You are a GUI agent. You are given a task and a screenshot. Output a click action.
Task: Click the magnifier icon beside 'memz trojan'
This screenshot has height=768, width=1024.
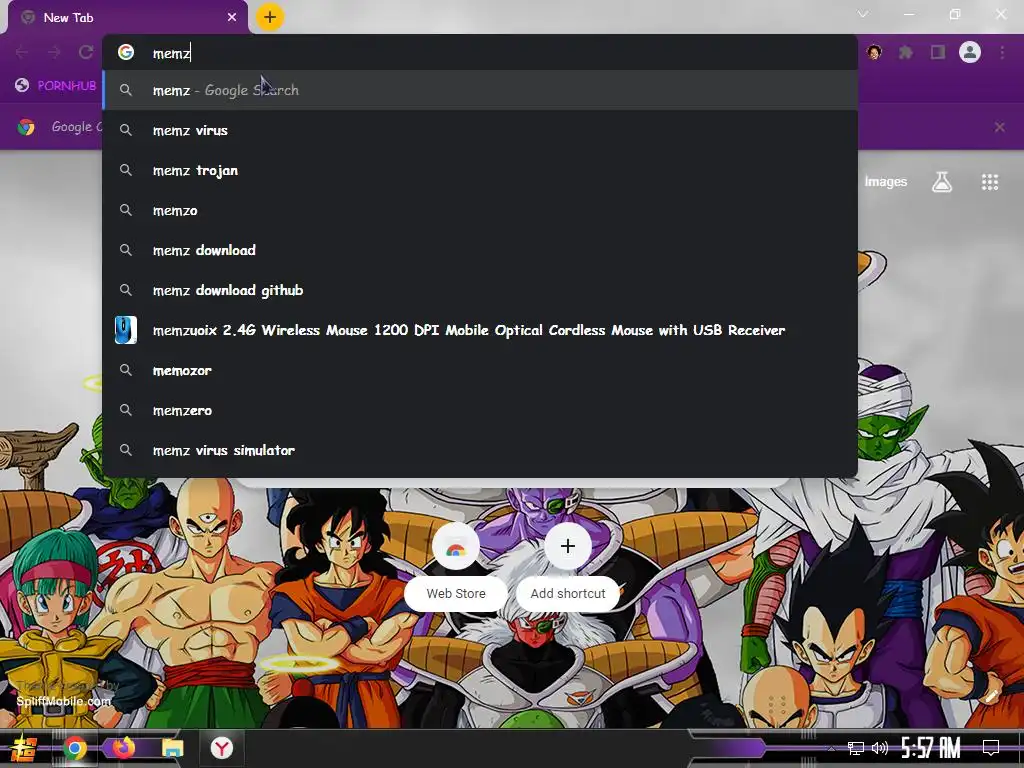[126, 170]
